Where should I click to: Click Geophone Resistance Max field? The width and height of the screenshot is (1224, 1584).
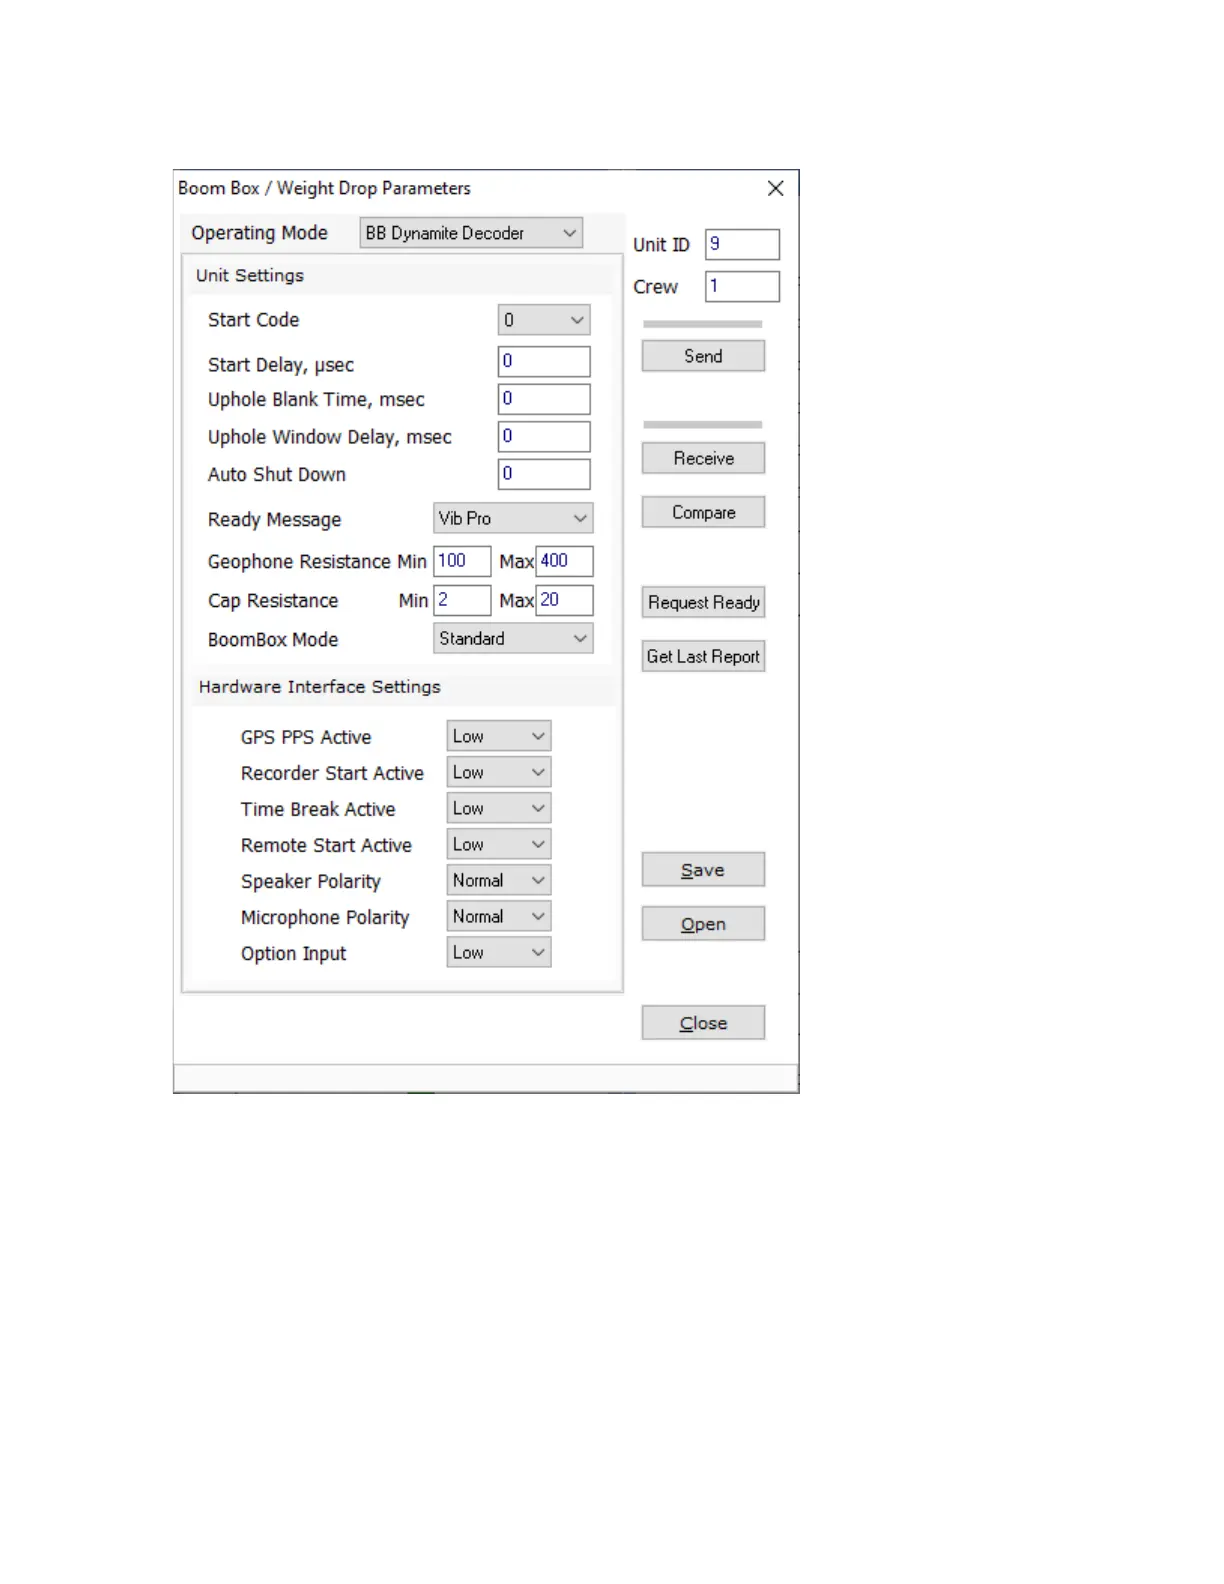[x=565, y=561]
